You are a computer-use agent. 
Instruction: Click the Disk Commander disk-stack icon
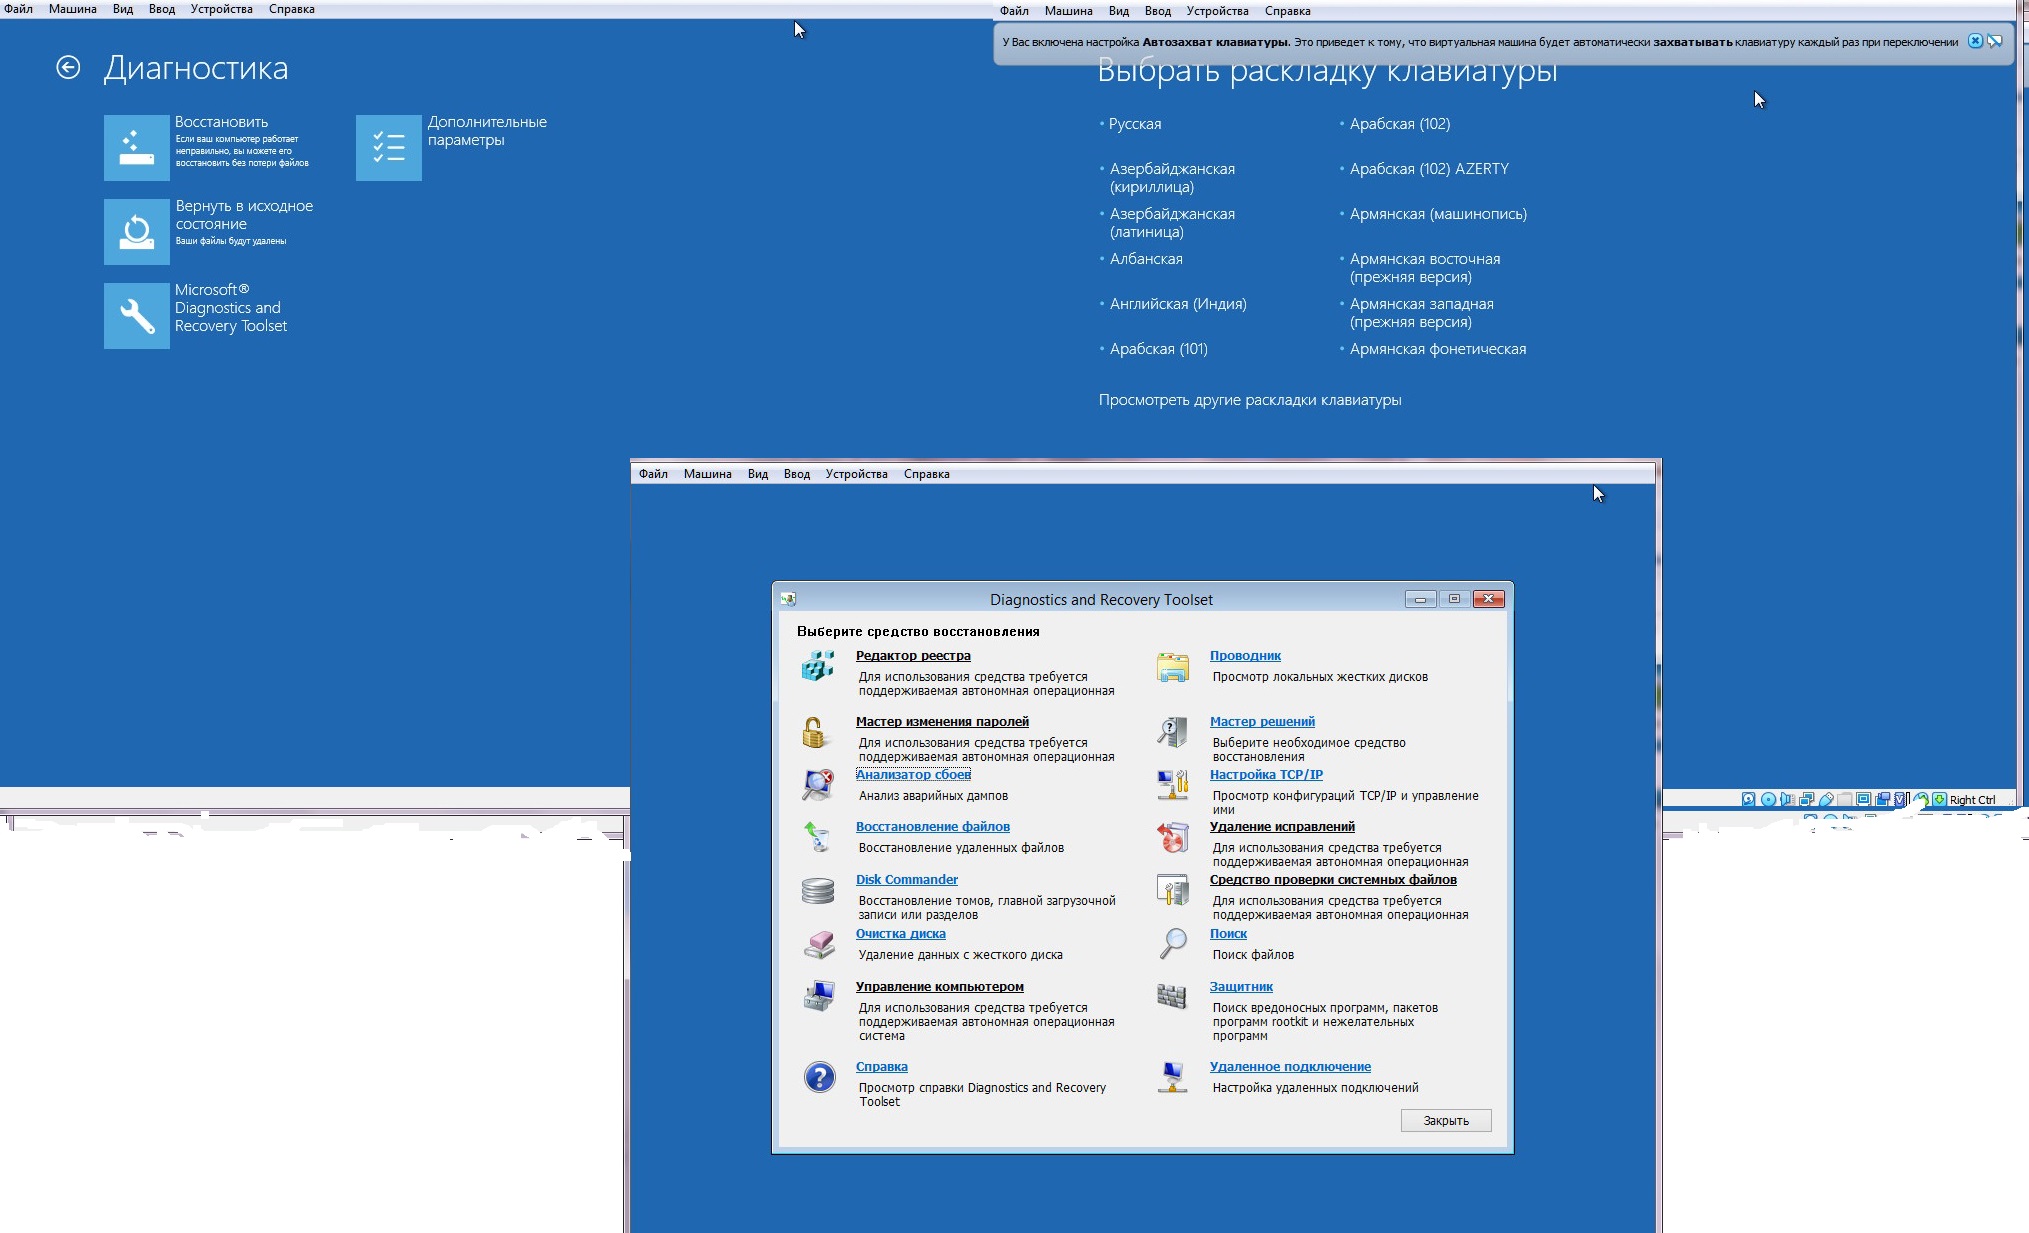[x=818, y=891]
